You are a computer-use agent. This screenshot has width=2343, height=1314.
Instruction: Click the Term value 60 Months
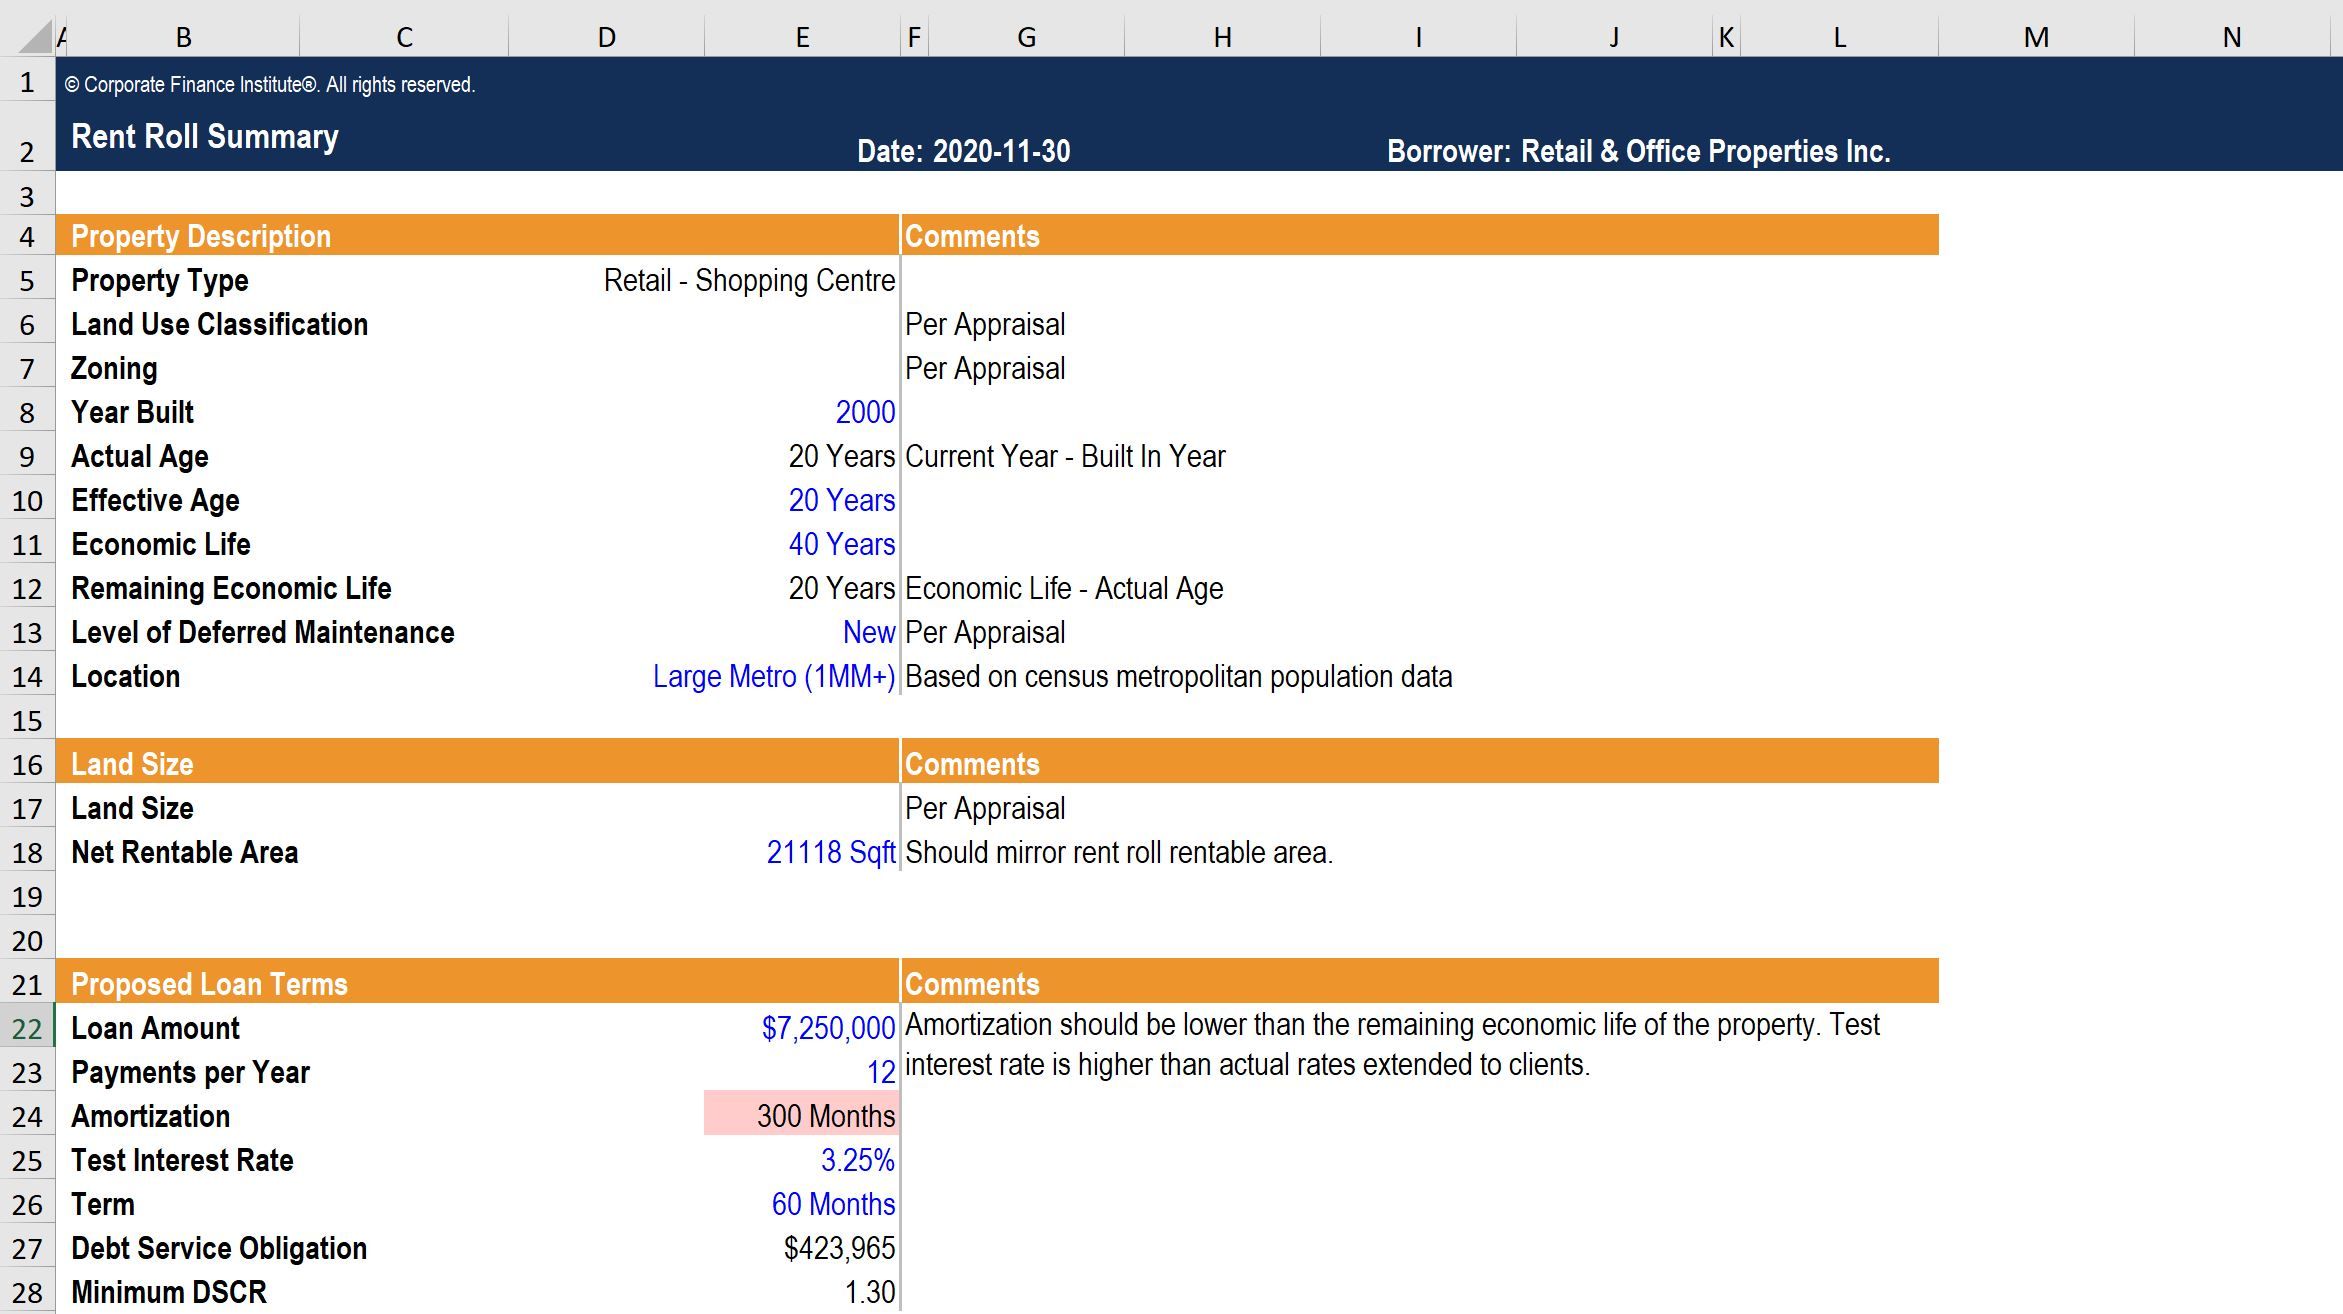click(832, 1204)
